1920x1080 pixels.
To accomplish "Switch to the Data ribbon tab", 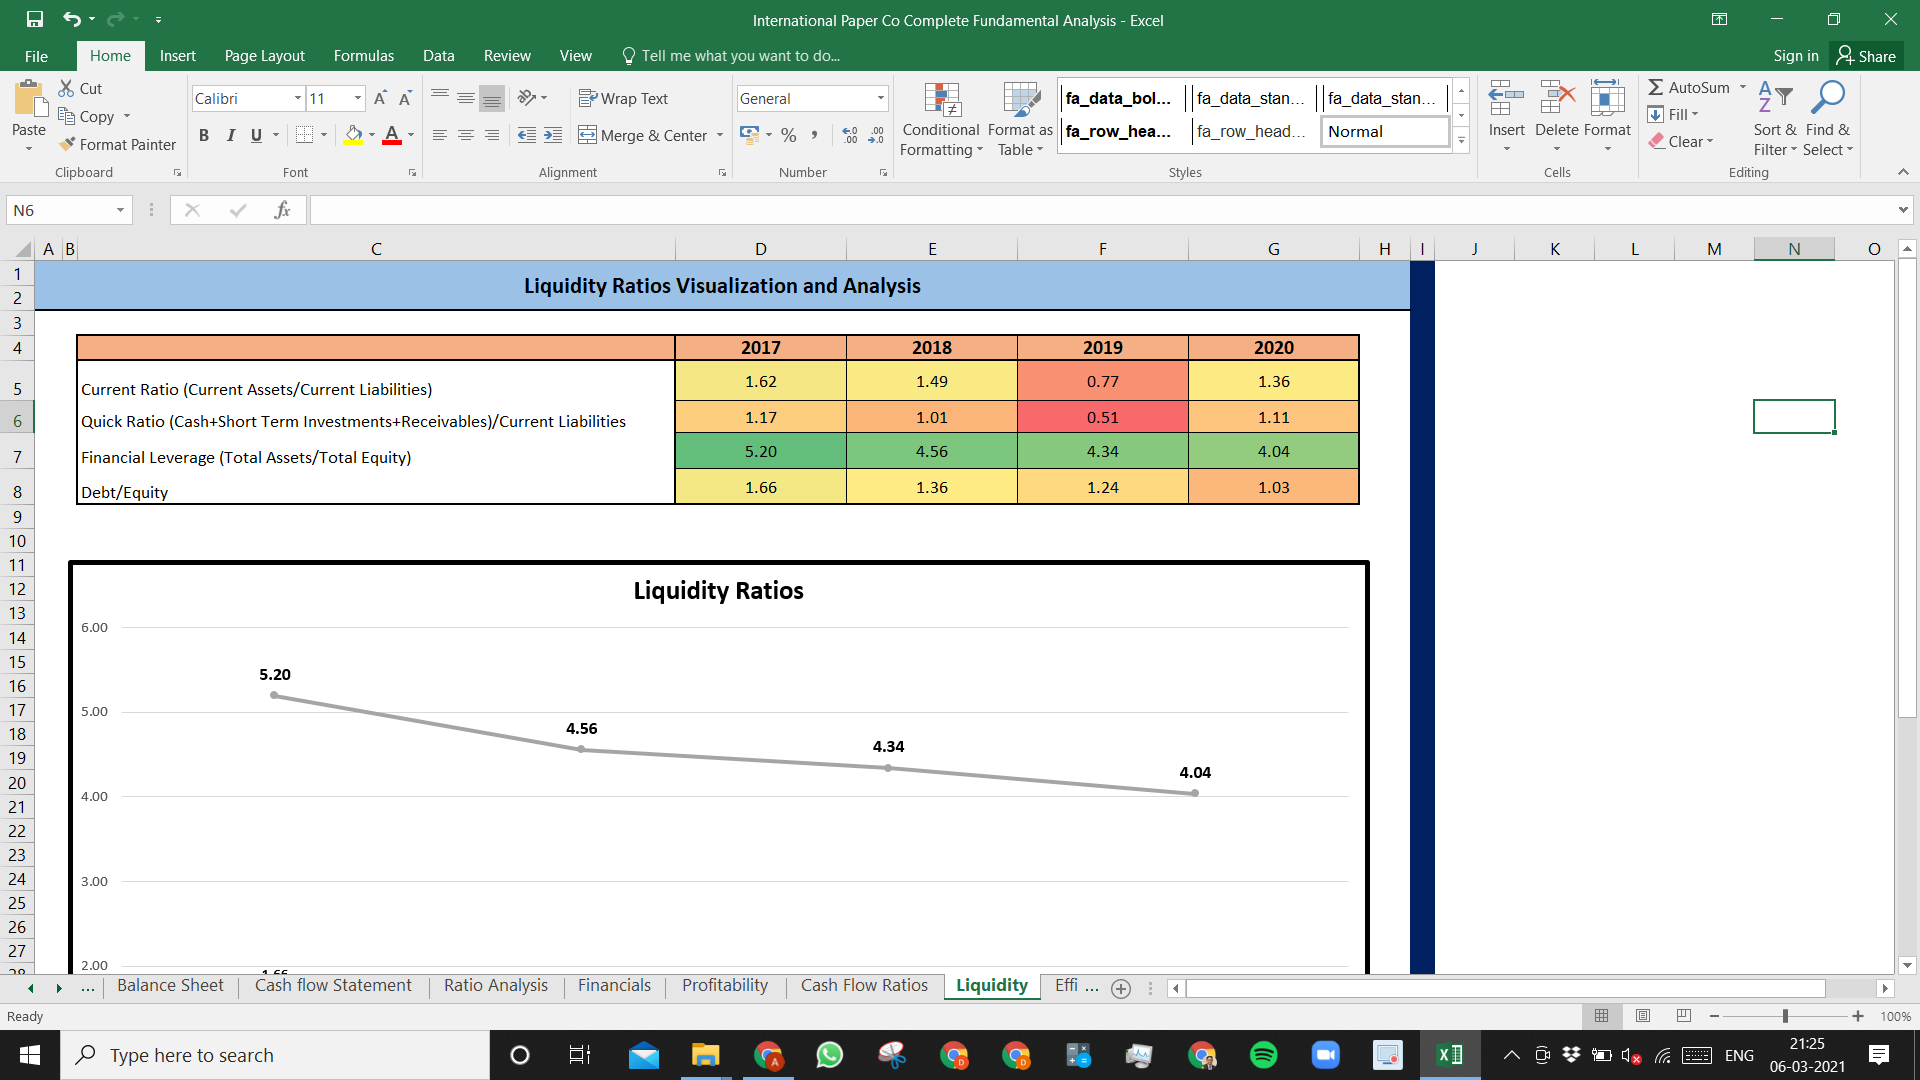I will 438,56.
